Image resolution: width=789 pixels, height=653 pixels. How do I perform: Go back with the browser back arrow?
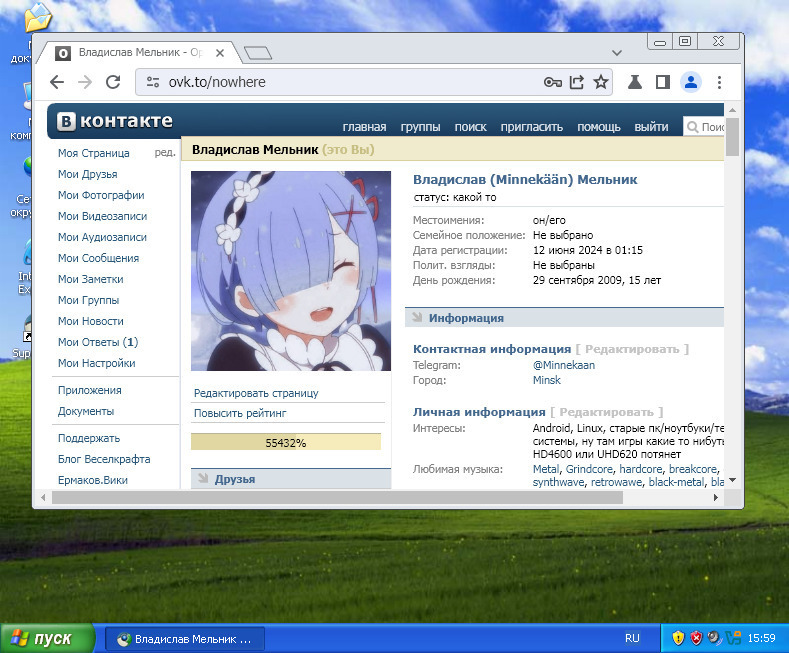coord(57,82)
